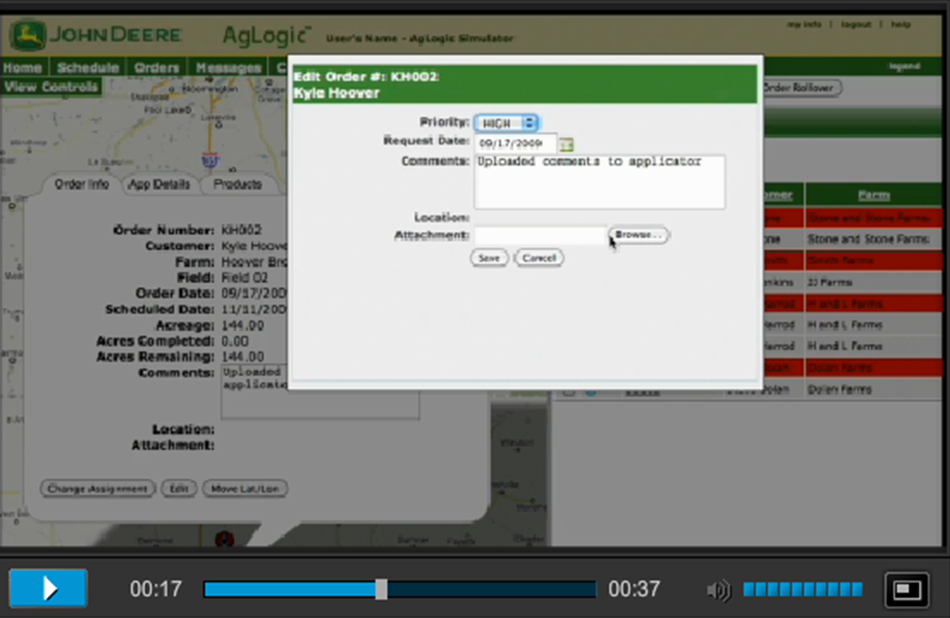Click the video player play button

[48, 588]
